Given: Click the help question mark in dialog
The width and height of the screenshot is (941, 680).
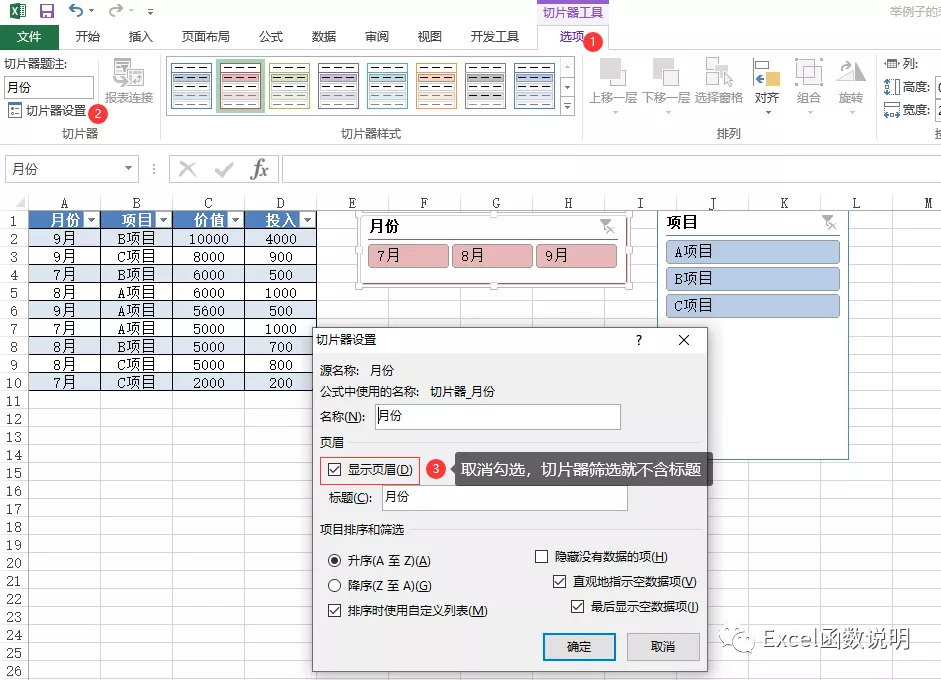Looking at the screenshot, I should click(639, 340).
